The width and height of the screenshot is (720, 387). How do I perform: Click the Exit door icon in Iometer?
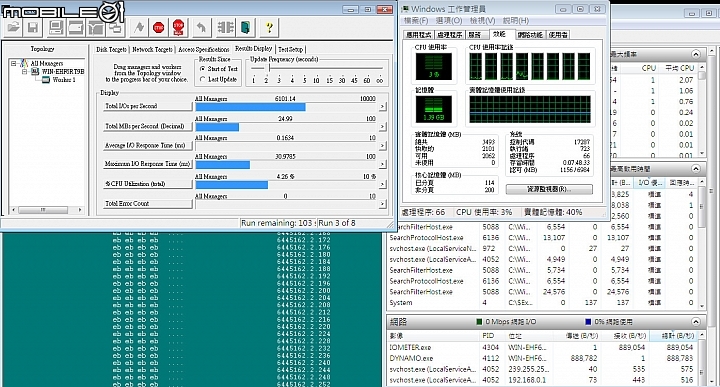246,28
